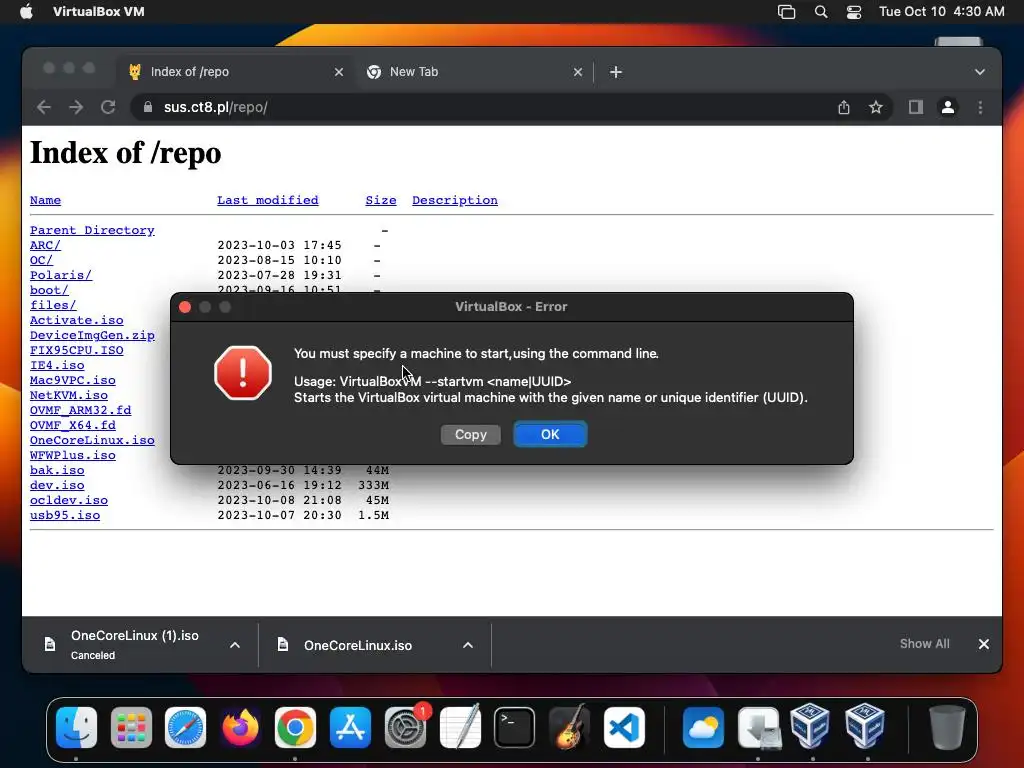Open TextEdit from the dock
The image size is (1024, 768).
click(460, 727)
